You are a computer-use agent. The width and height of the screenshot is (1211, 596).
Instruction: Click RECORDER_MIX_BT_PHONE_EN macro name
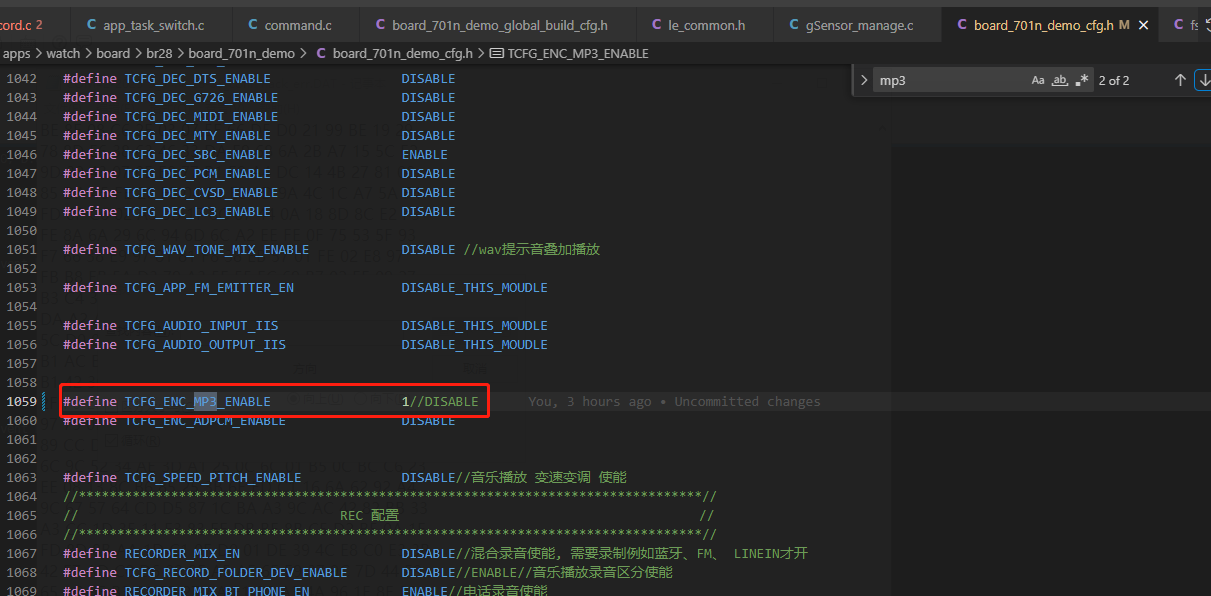click(217, 591)
